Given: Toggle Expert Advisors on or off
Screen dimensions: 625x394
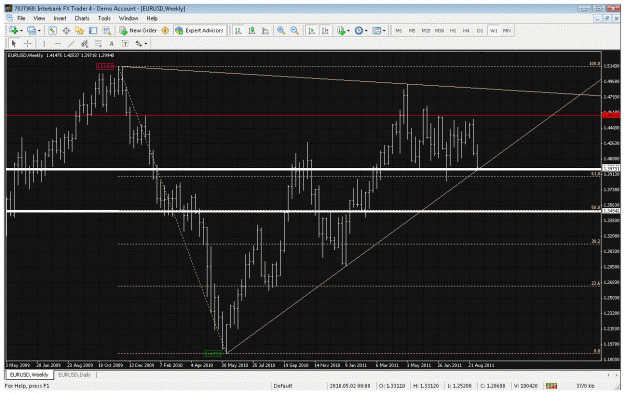Looking at the screenshot, I should 199,31.
